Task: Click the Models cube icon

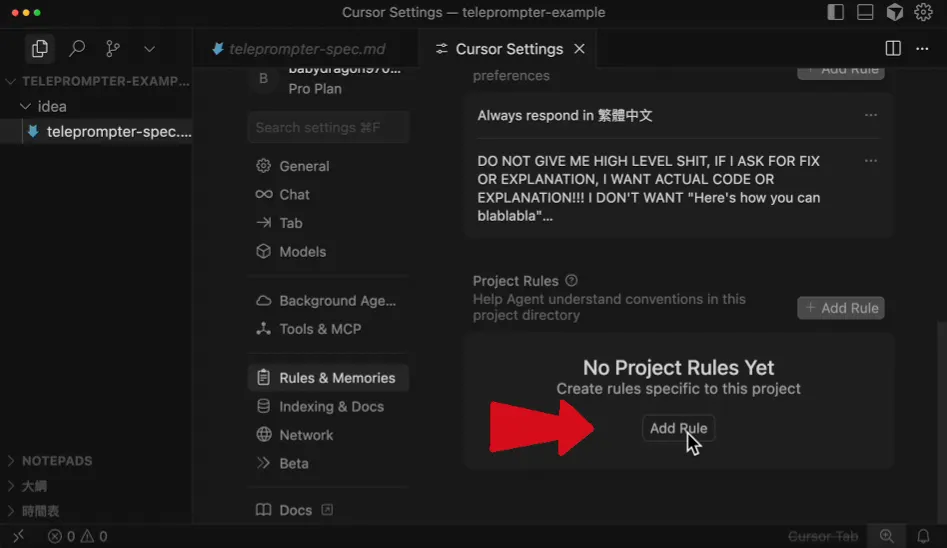Action: click(263, 251)
